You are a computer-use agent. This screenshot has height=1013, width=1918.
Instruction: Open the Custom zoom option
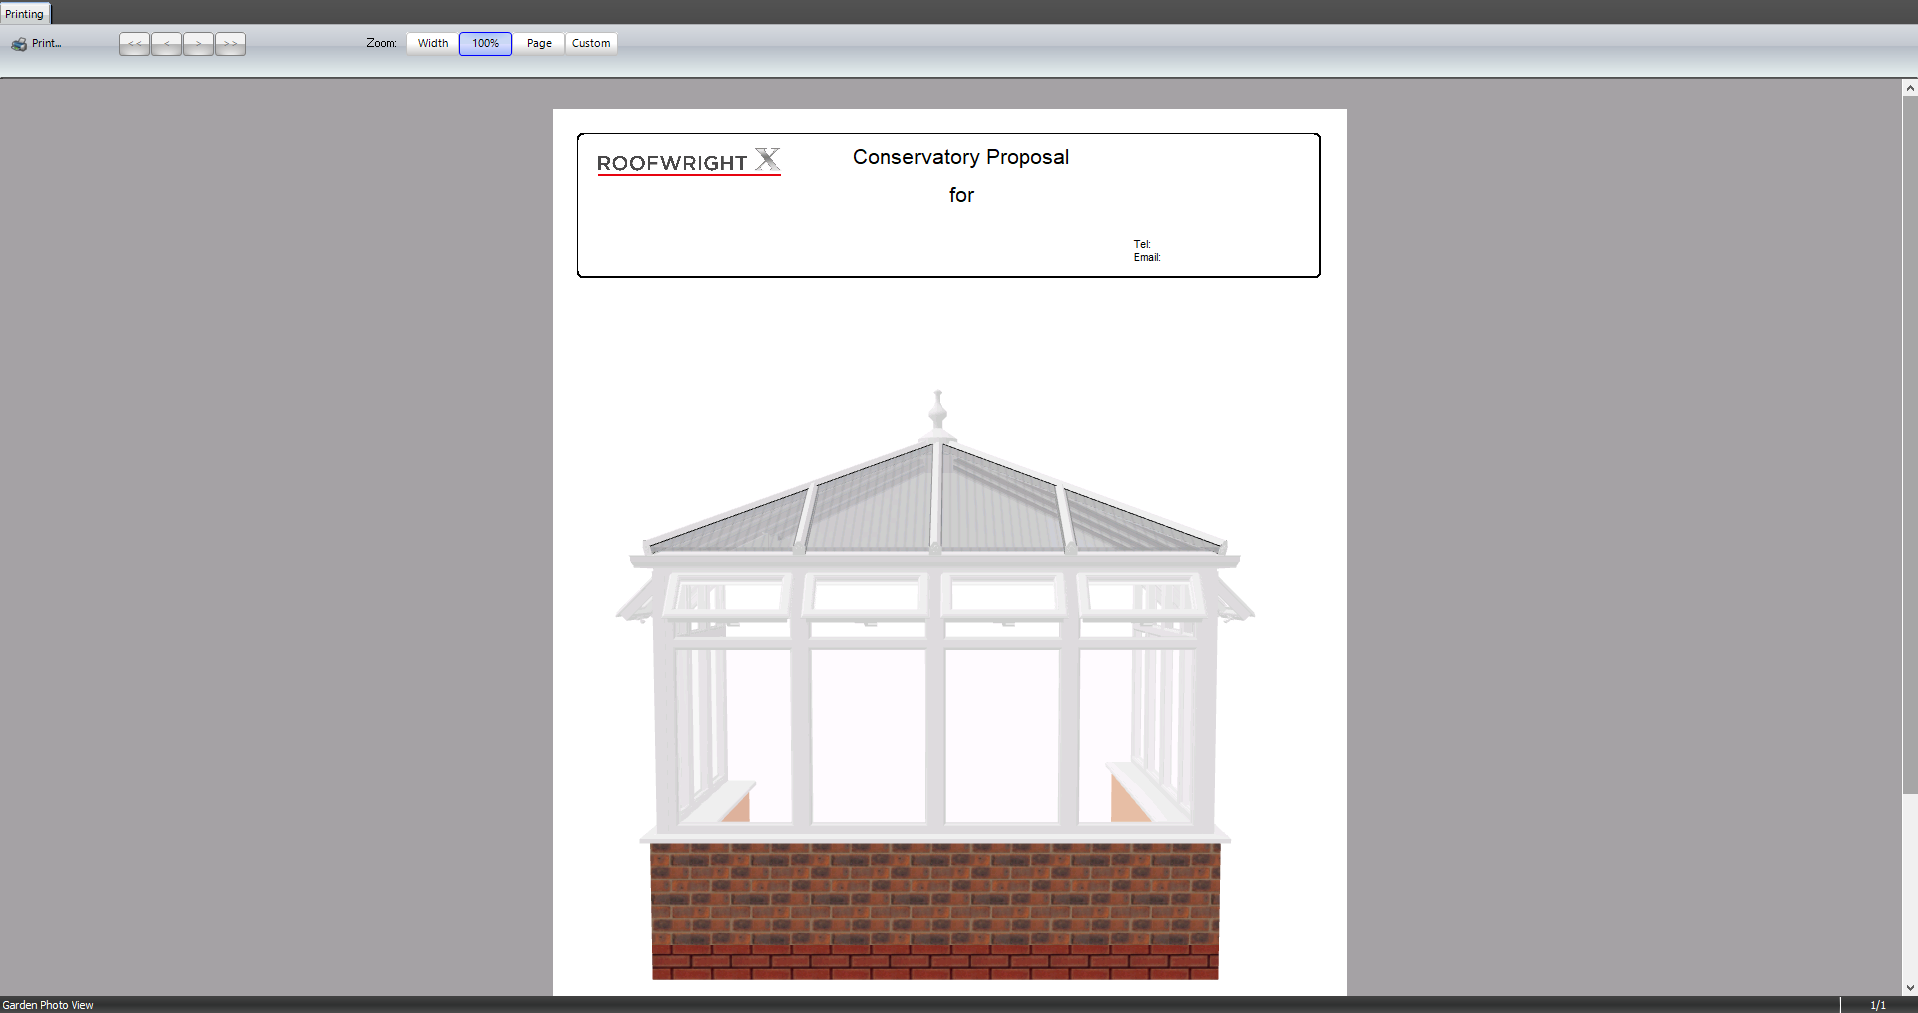point(591,44)
